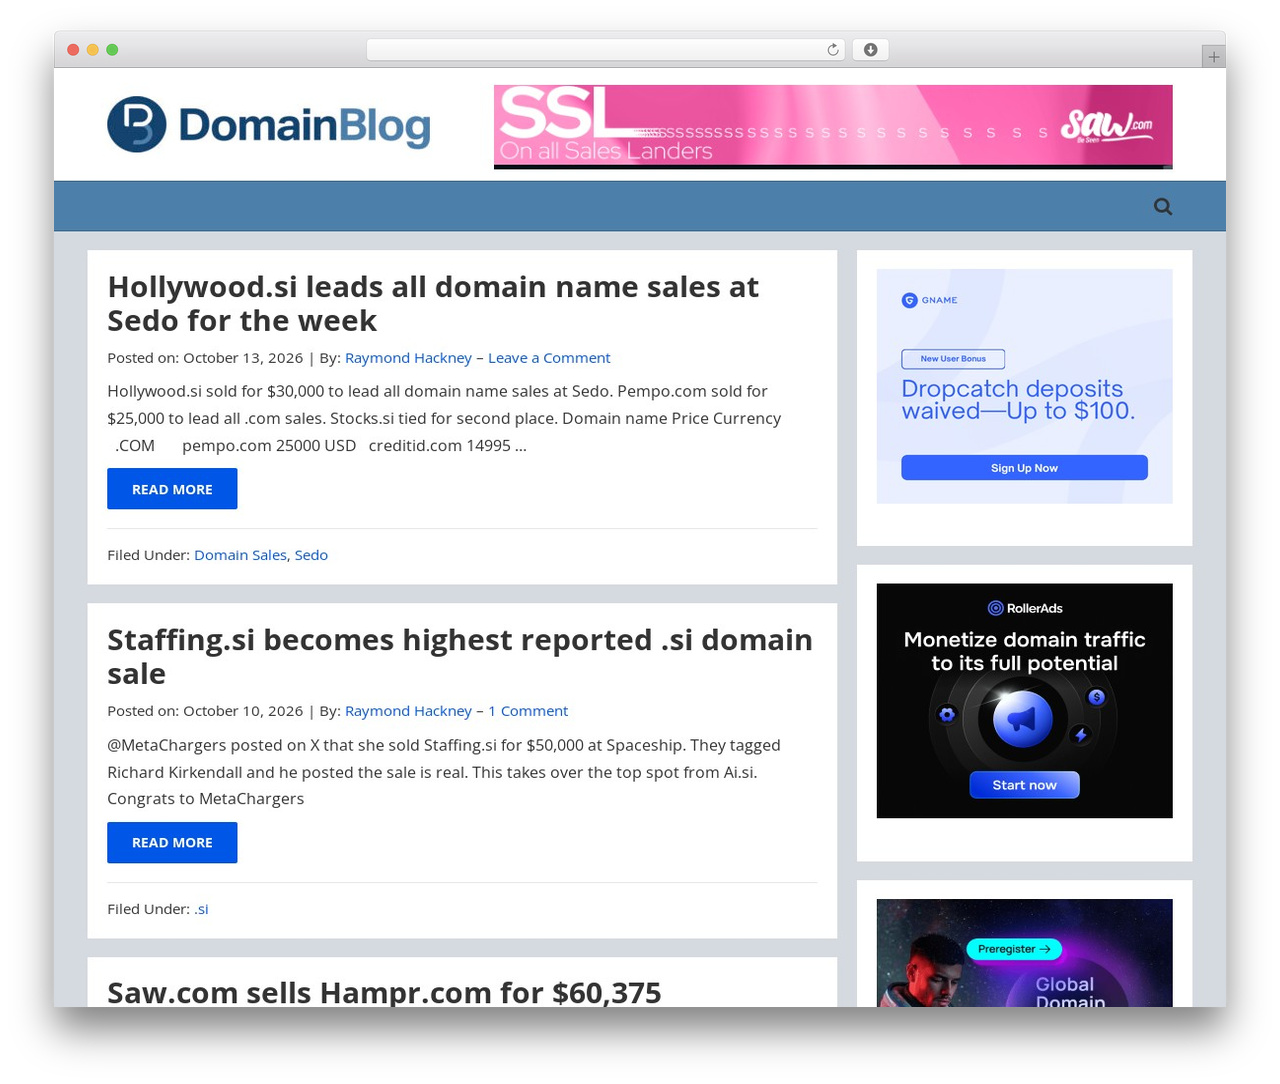Add new browser tab with plus button
This screenshot has width=1280, height=1084.
pyautogui.click(x=1213, y=57)
